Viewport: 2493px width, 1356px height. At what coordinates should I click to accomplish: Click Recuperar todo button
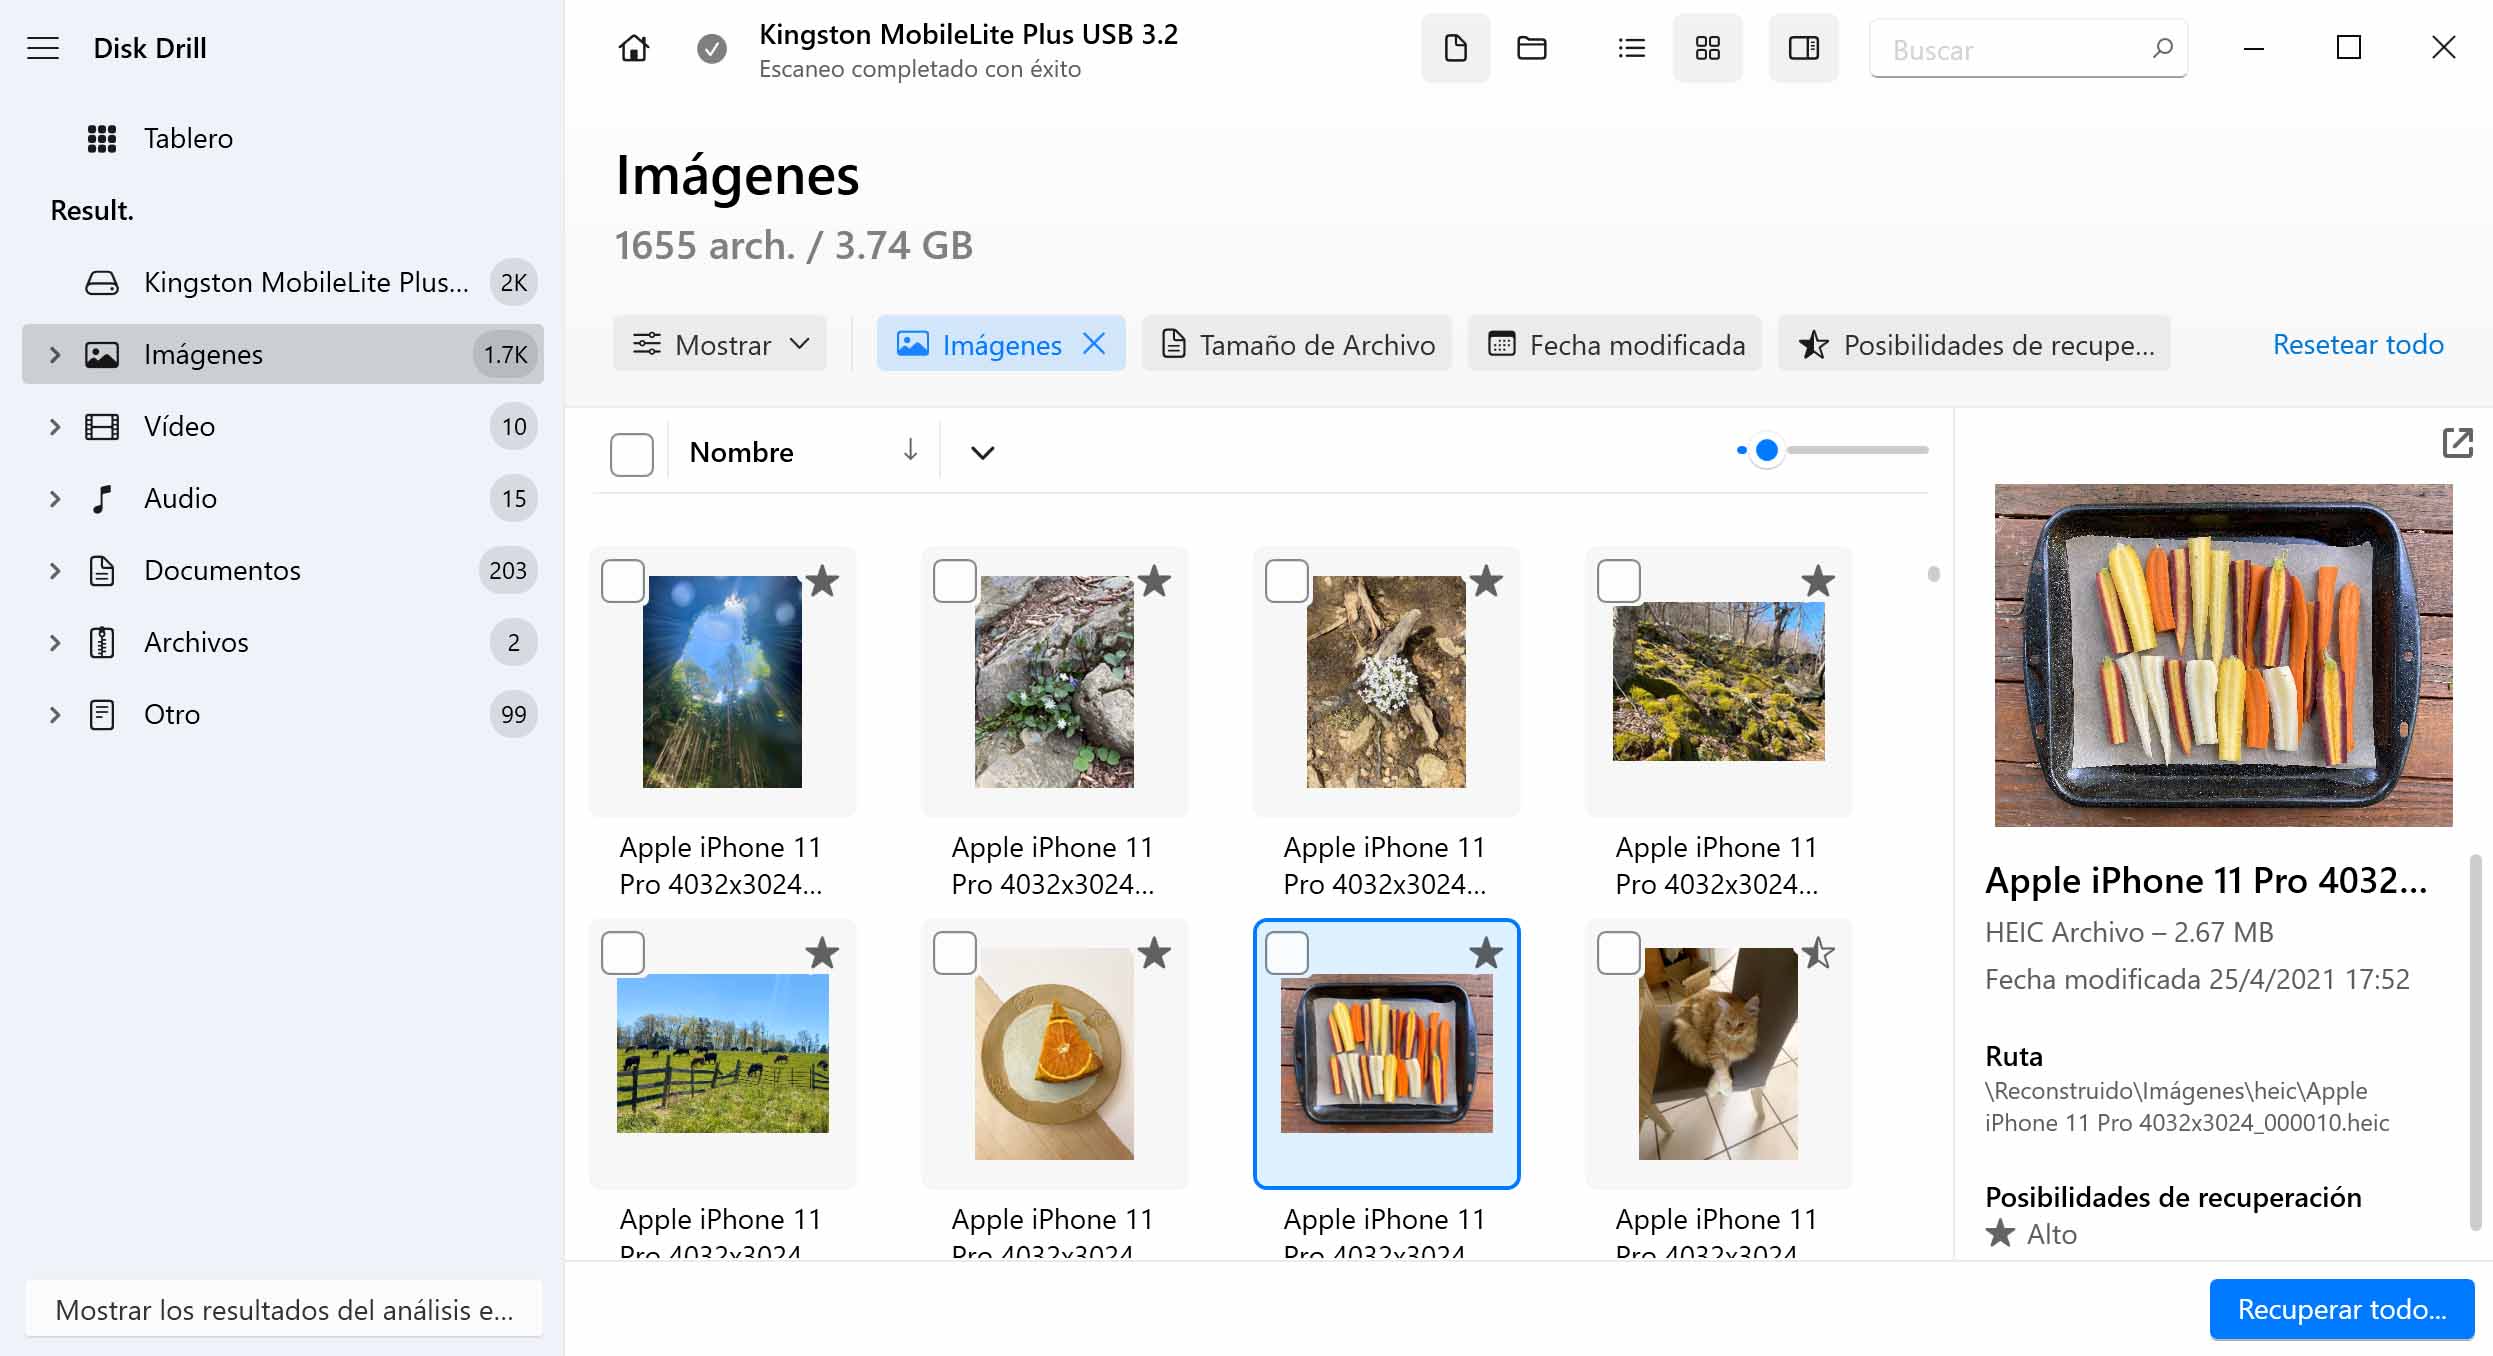click(2342, 1309)
